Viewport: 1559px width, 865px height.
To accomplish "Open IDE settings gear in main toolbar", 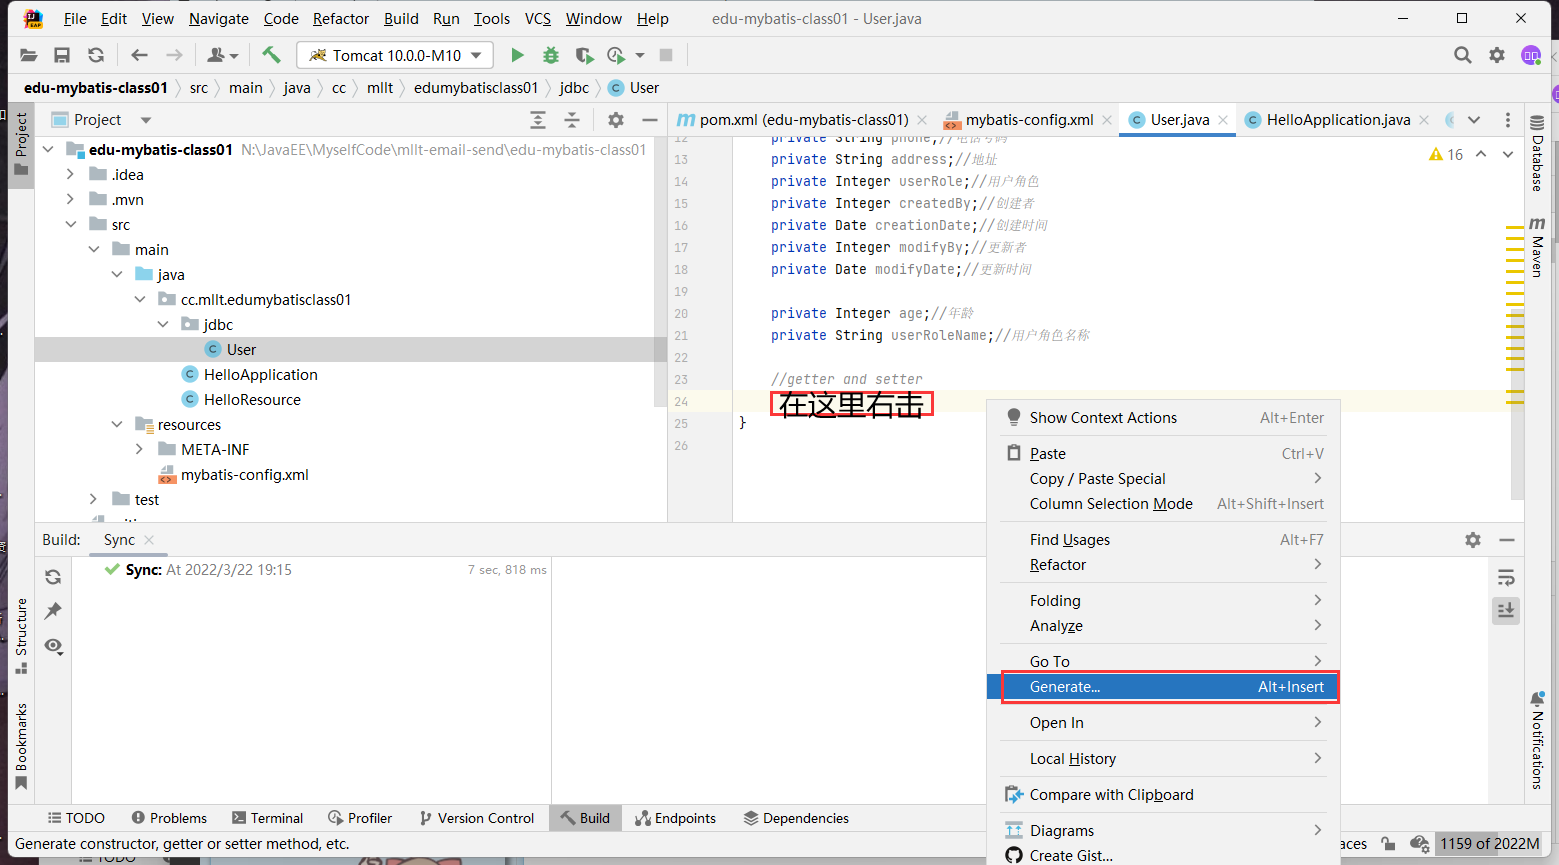I will coord(1497,55).
